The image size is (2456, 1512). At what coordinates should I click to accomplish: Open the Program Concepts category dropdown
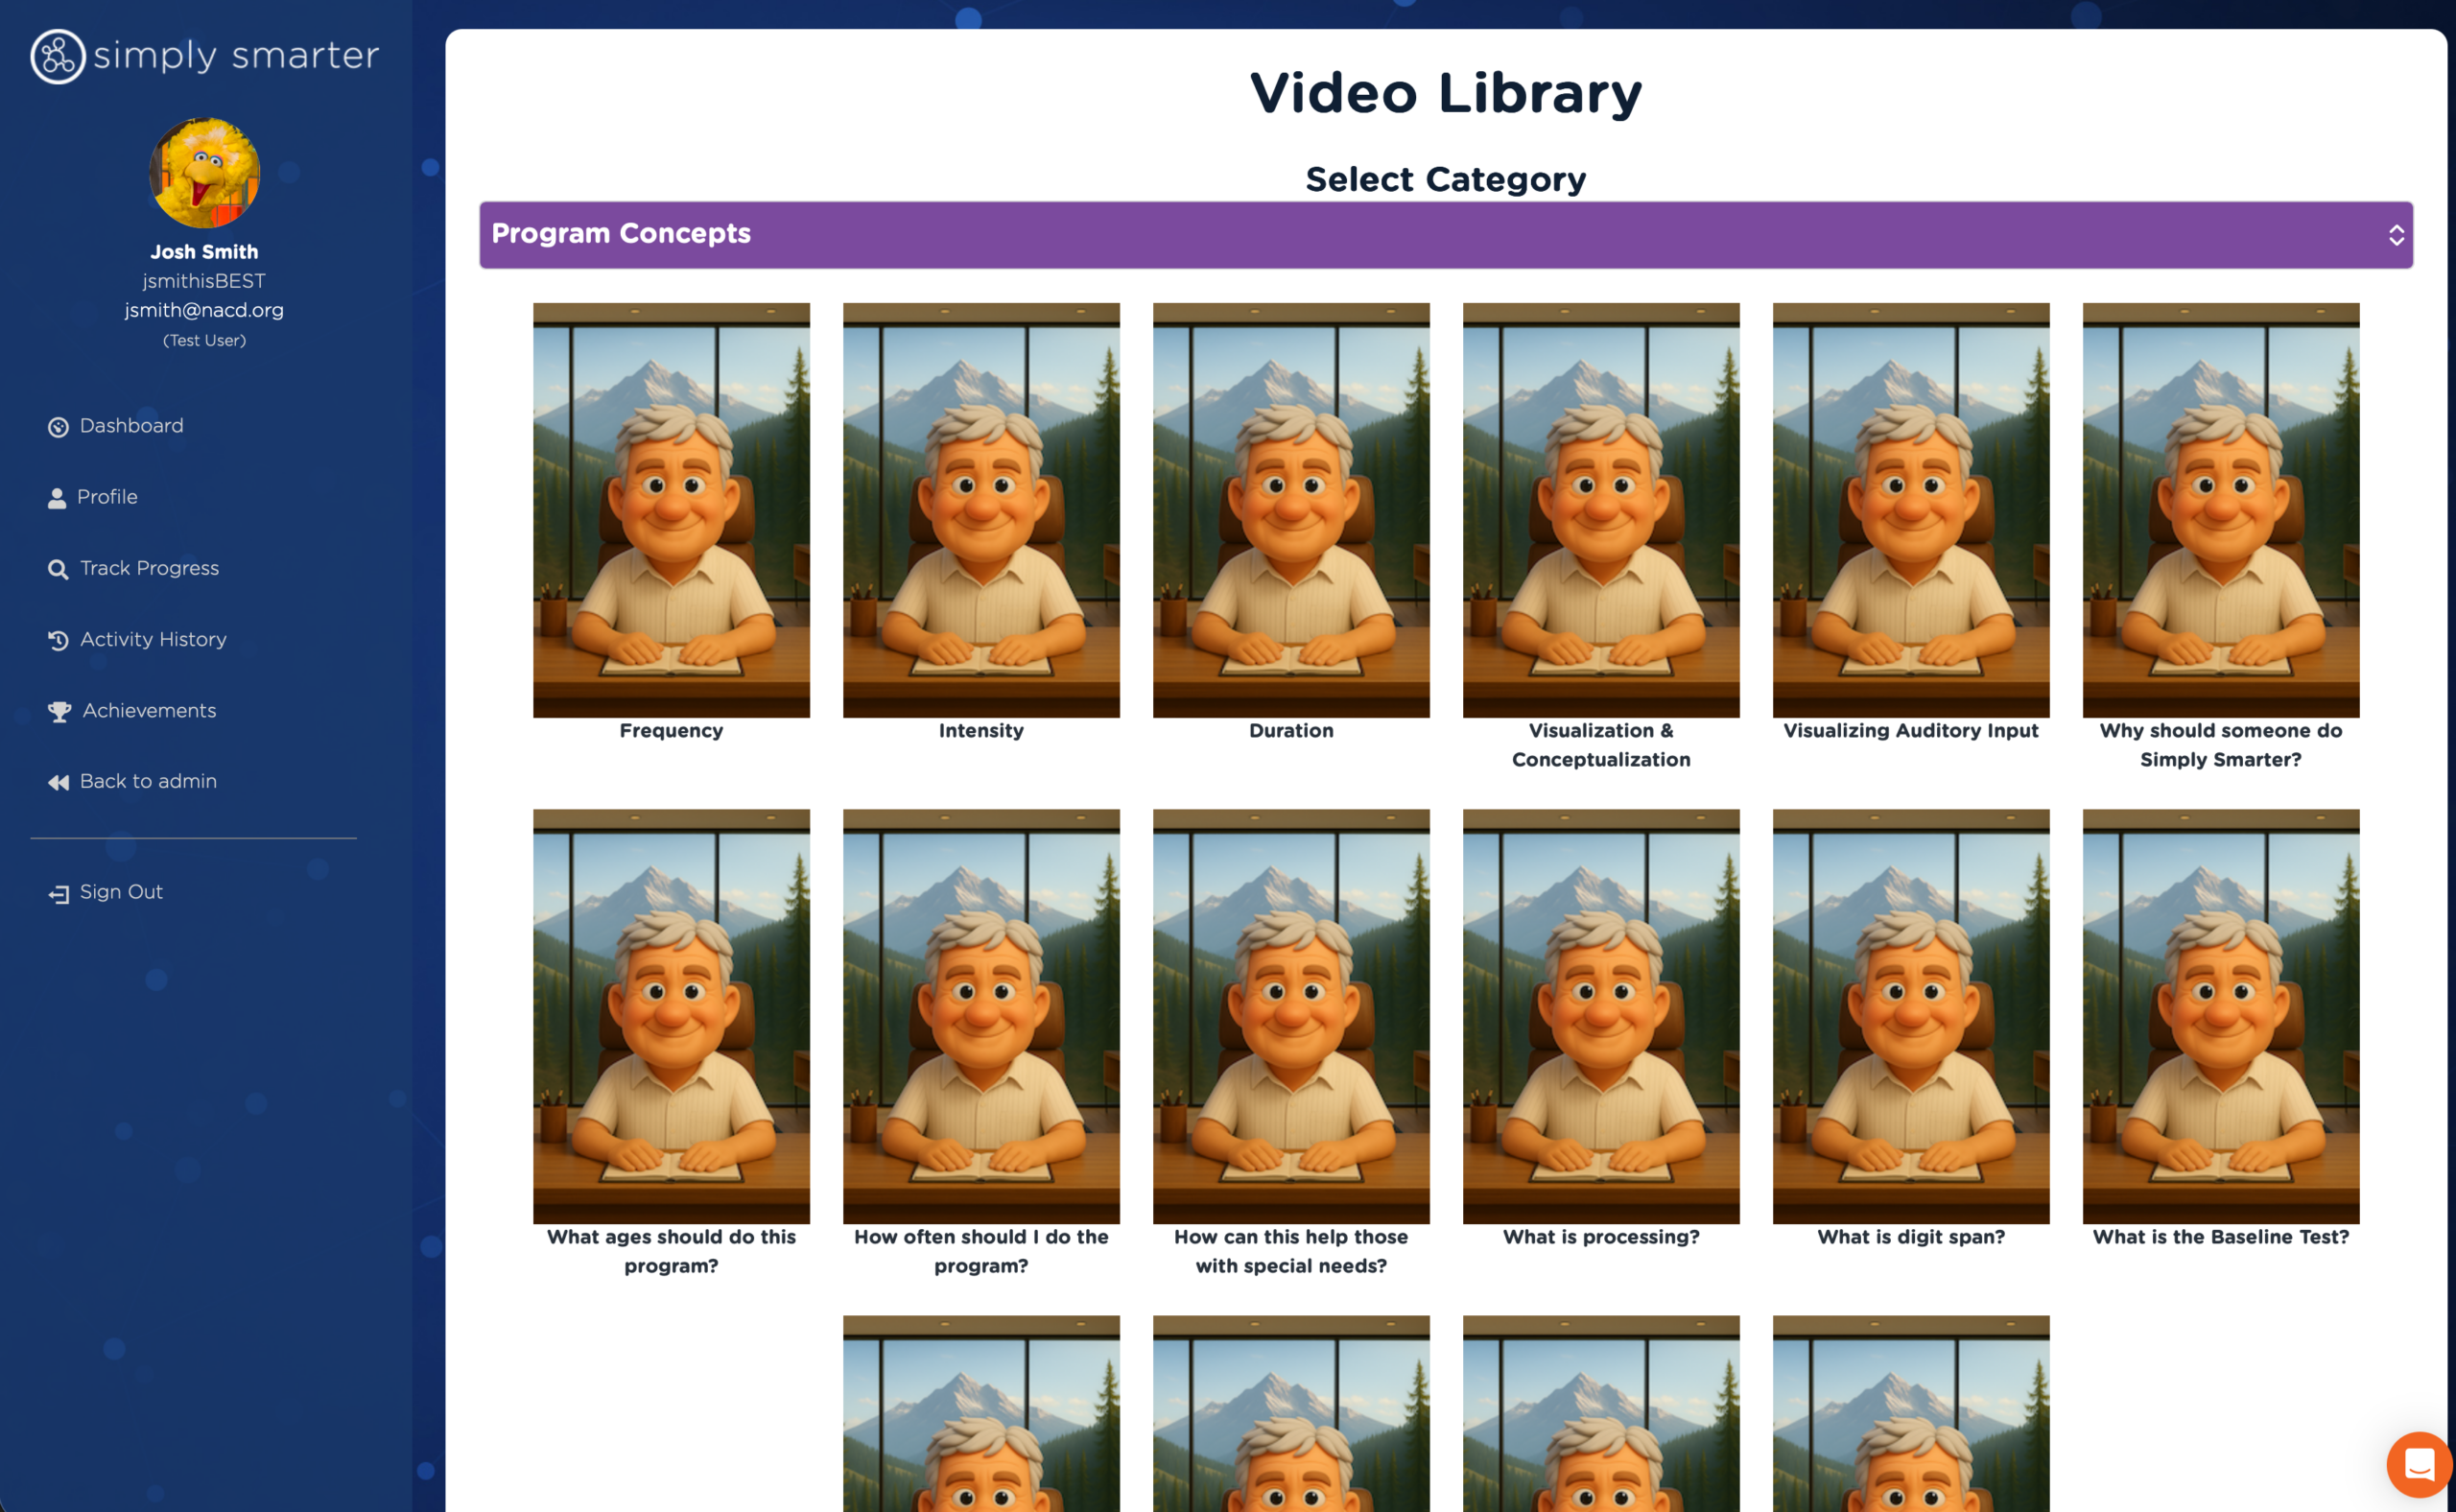coord(1445,234)
